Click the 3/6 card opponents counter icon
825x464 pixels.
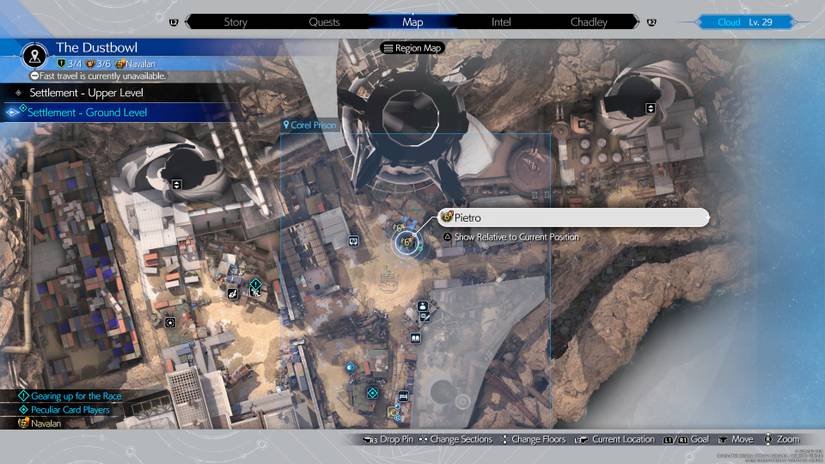click(90, 64)
